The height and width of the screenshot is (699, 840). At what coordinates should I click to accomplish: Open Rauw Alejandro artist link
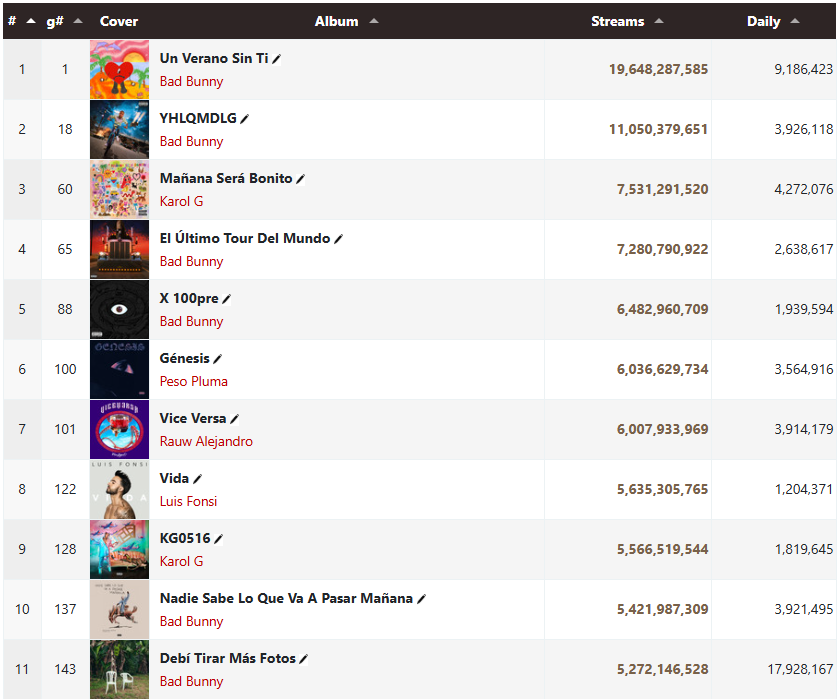coord(206,441)
